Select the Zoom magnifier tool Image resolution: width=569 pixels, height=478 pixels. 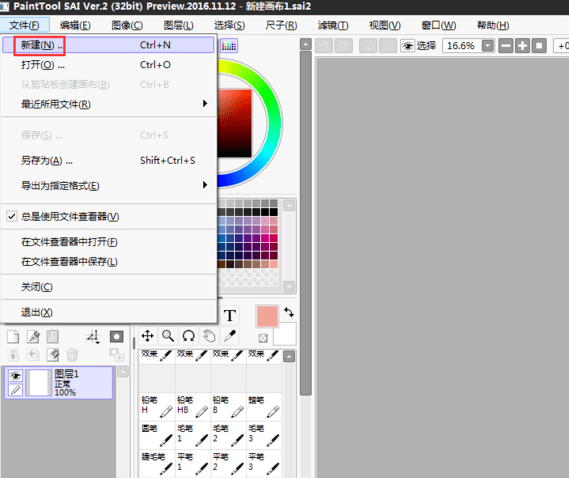coord(168,336)
